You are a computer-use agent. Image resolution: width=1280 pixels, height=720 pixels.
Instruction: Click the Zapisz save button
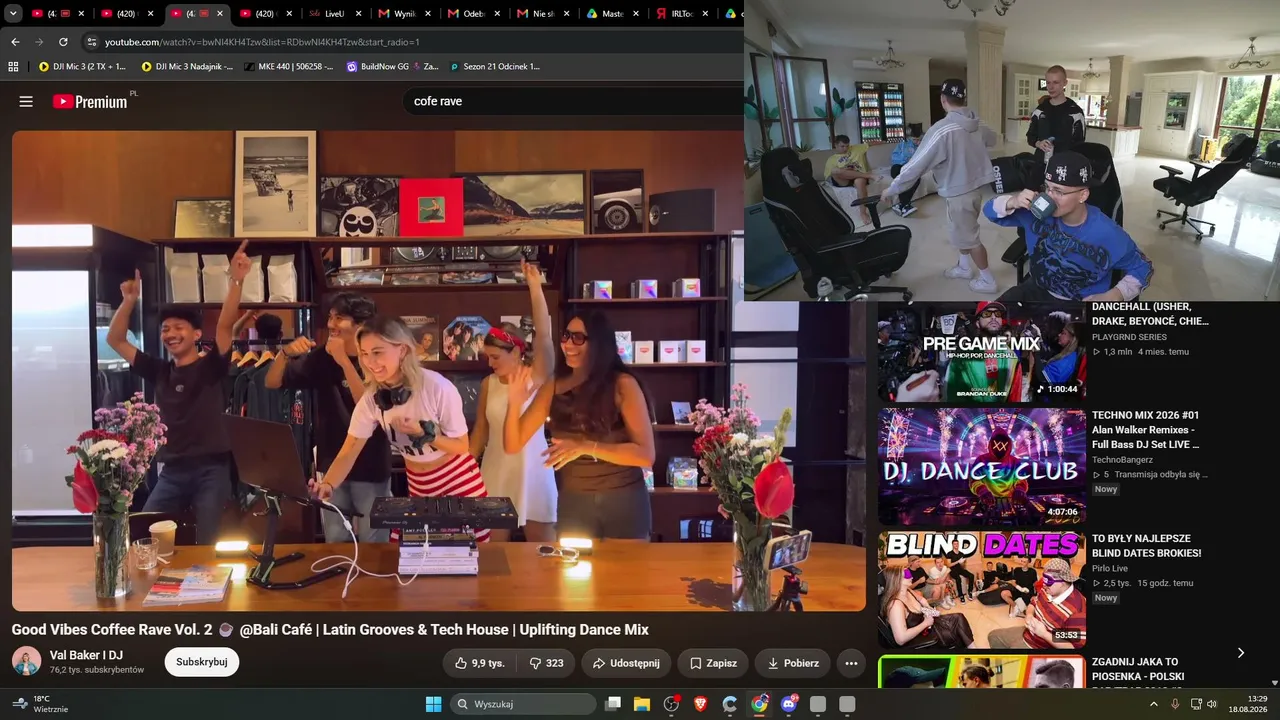713,663
